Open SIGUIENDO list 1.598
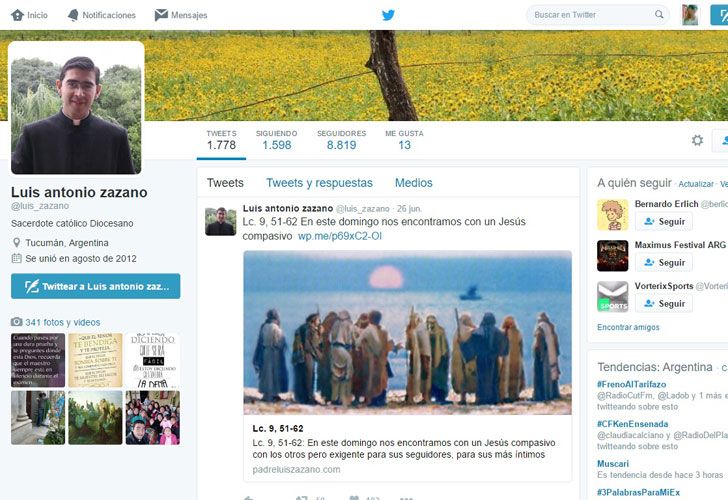 point(277,140)
